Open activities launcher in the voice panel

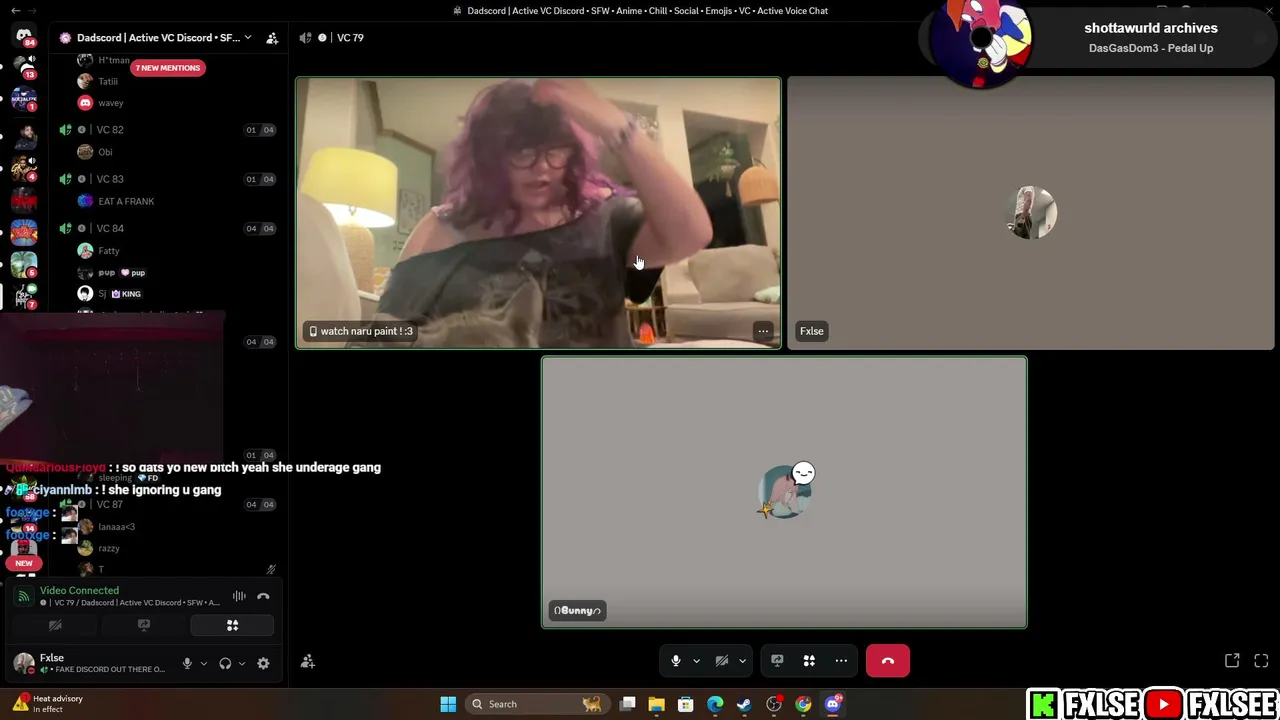(232, 626)
